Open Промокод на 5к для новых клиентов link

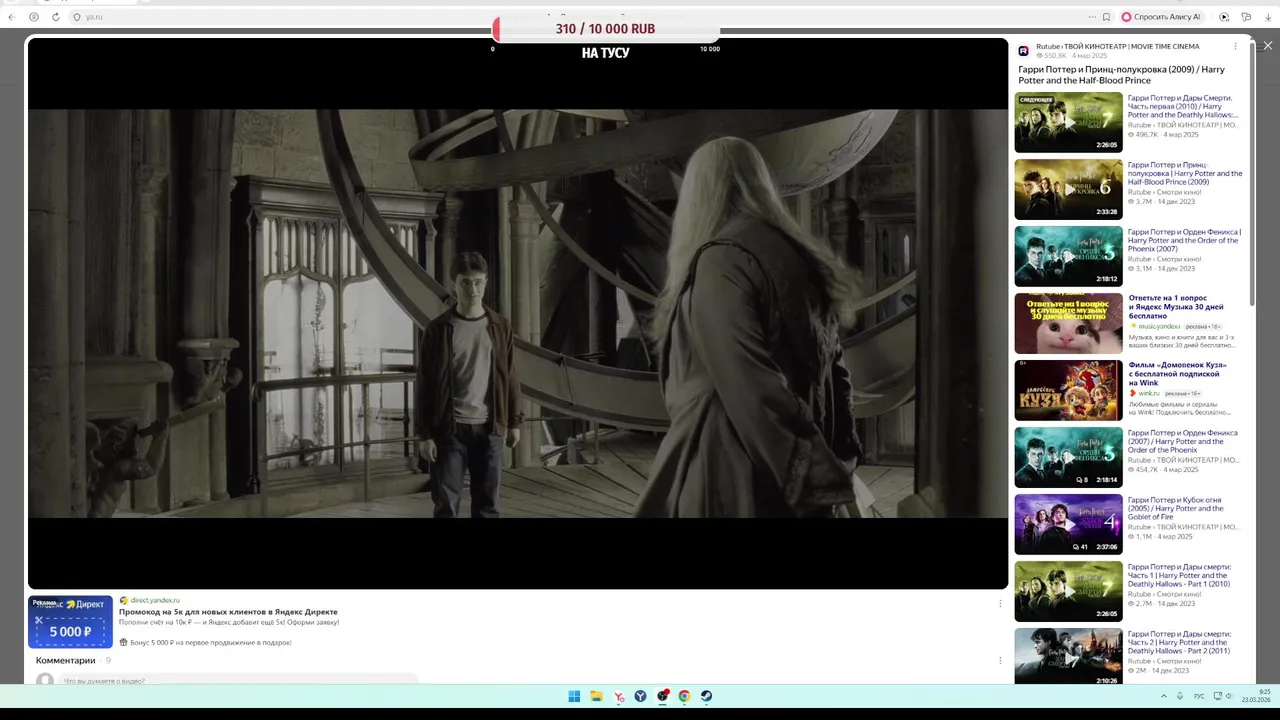(x=228, y=612)
